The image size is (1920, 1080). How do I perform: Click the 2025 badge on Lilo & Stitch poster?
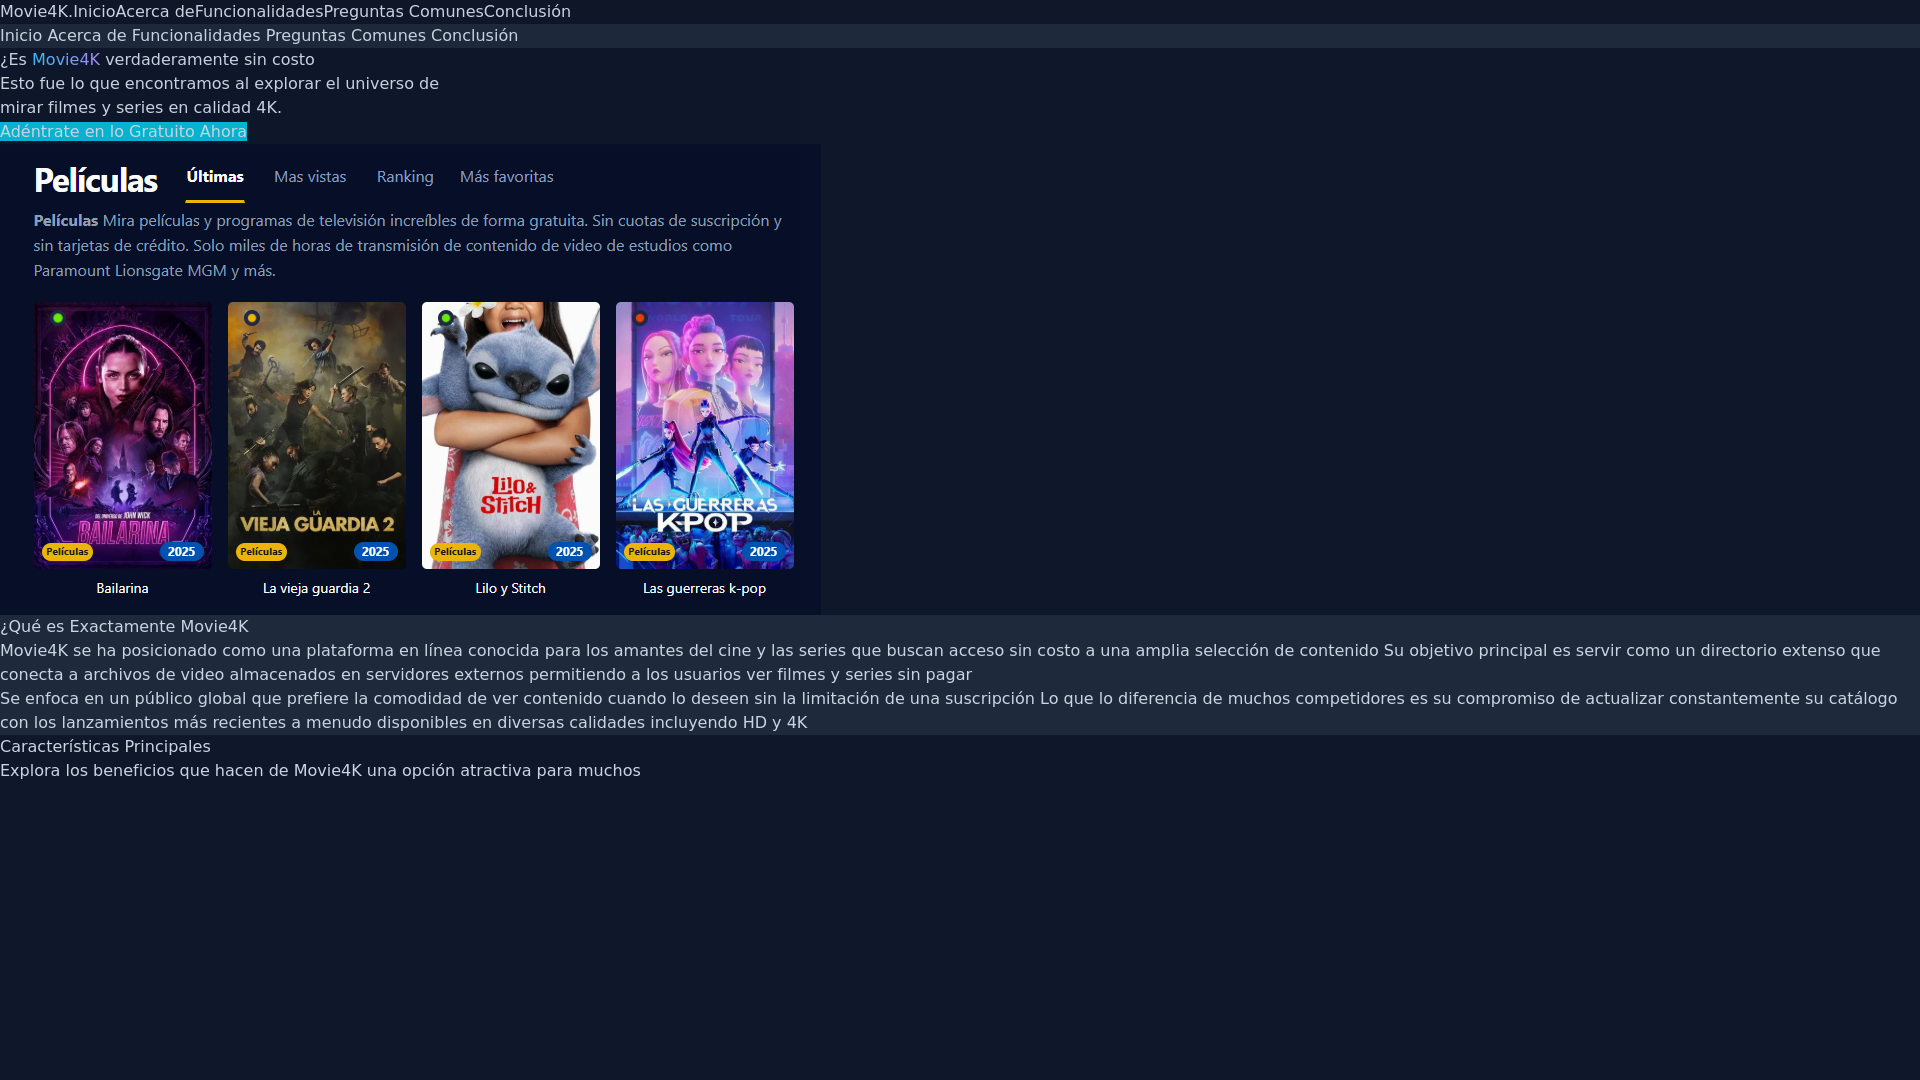click(x=570, y=552)
